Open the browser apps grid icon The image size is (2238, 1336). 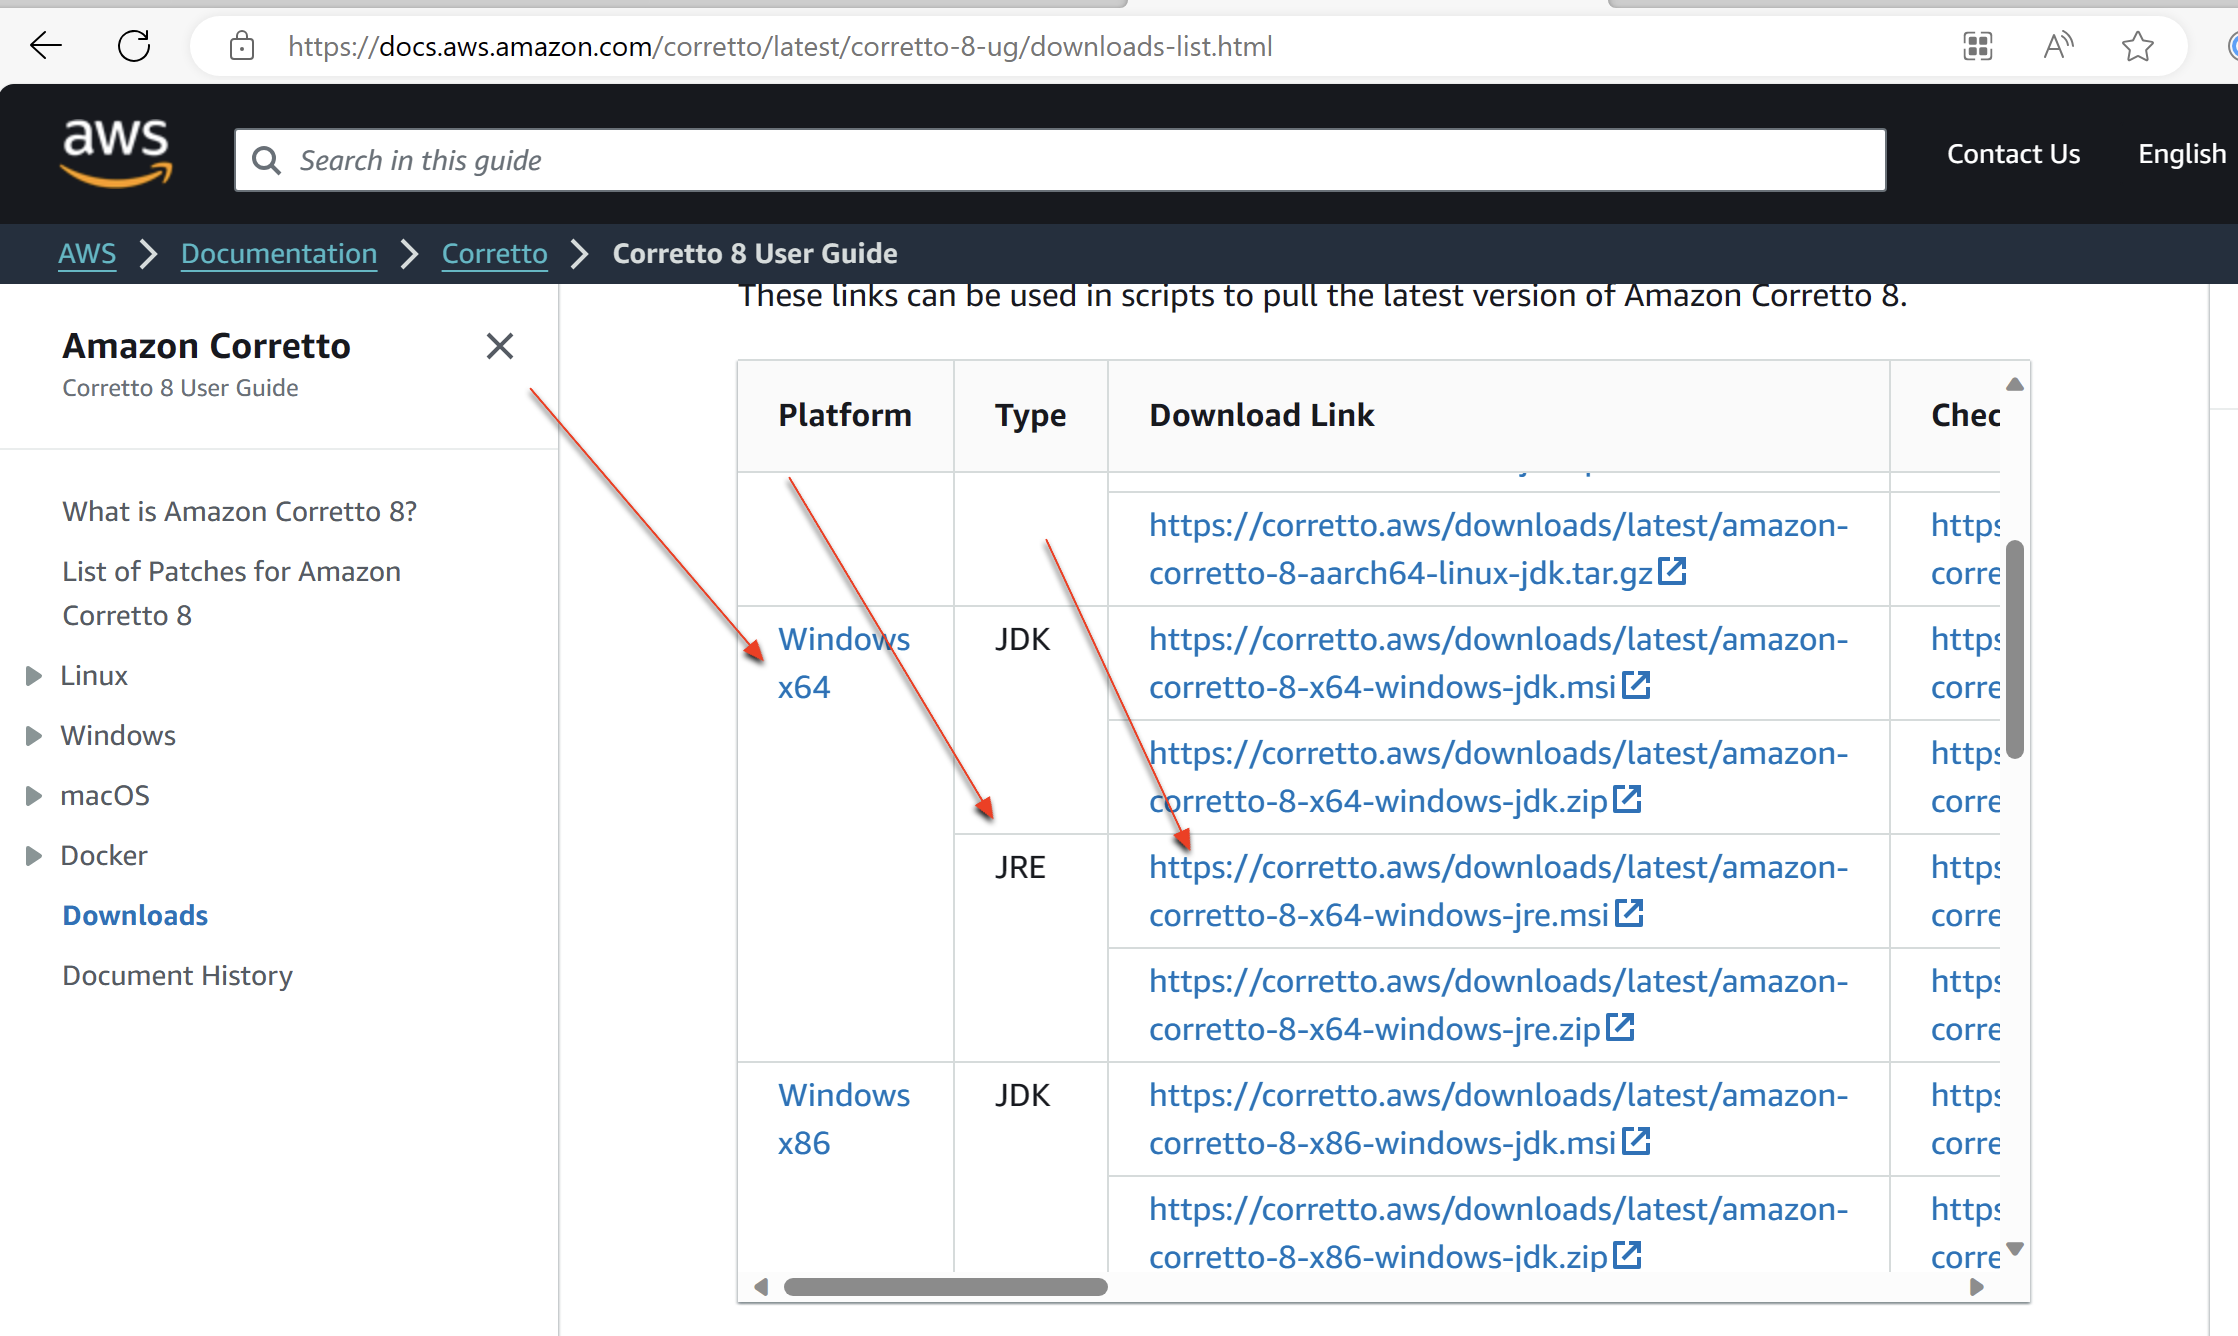pyautogui.click(x=1978, y=46)
